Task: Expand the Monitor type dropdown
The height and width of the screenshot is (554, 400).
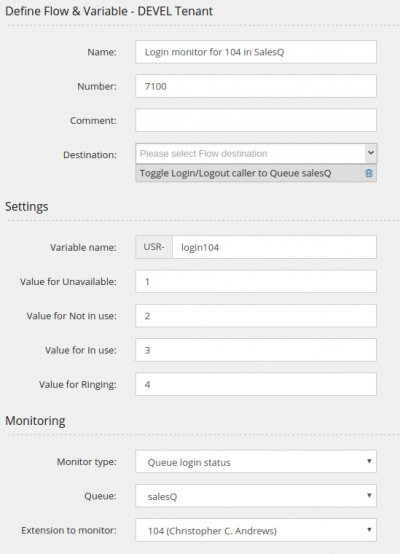Action: (x=256, y=461)
